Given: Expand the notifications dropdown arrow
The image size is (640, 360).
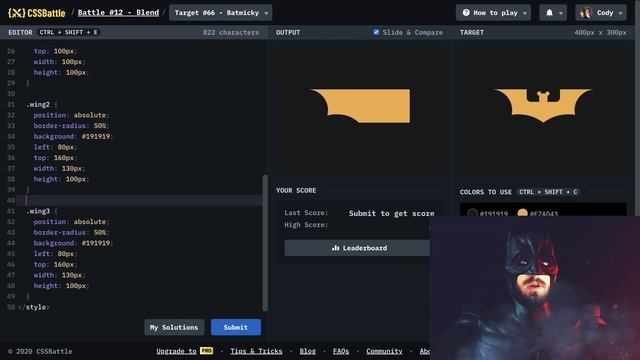Looking at the screenshot, I should pyautogui.click(x=561, y=13).
